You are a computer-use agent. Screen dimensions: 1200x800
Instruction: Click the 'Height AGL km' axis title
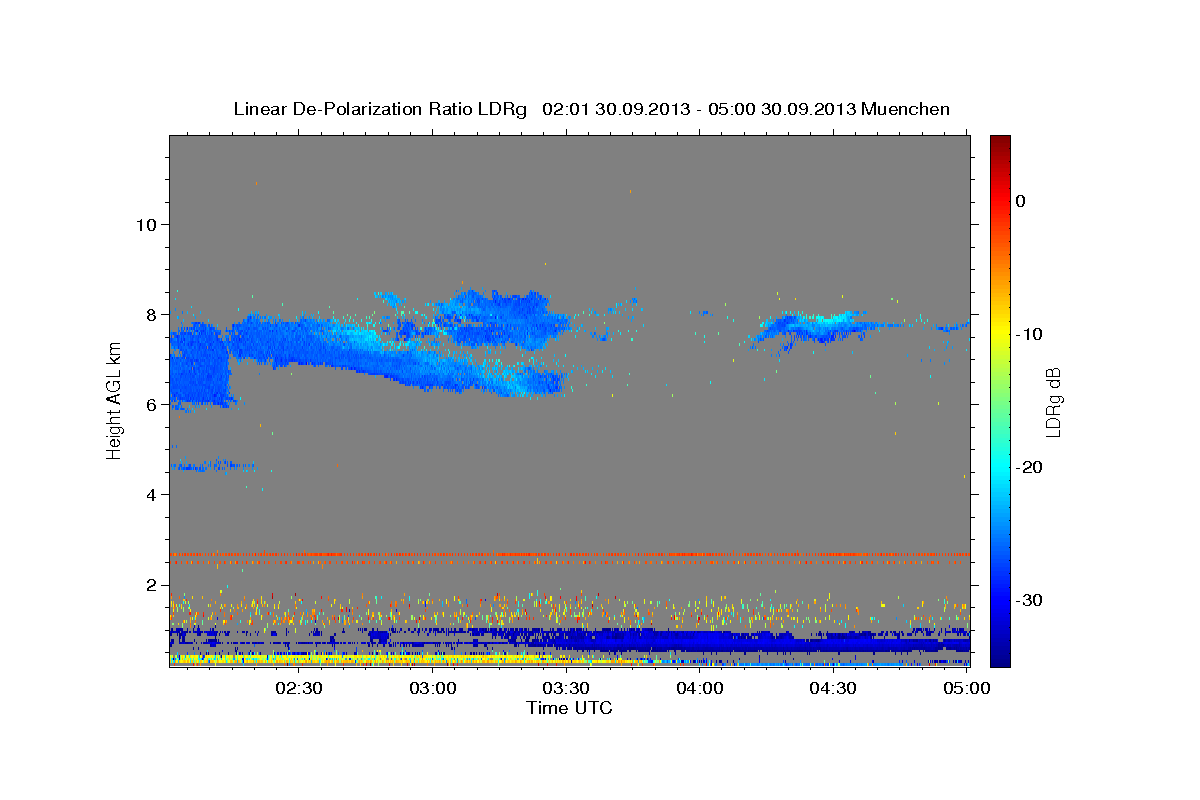click(x=114, y=401)
